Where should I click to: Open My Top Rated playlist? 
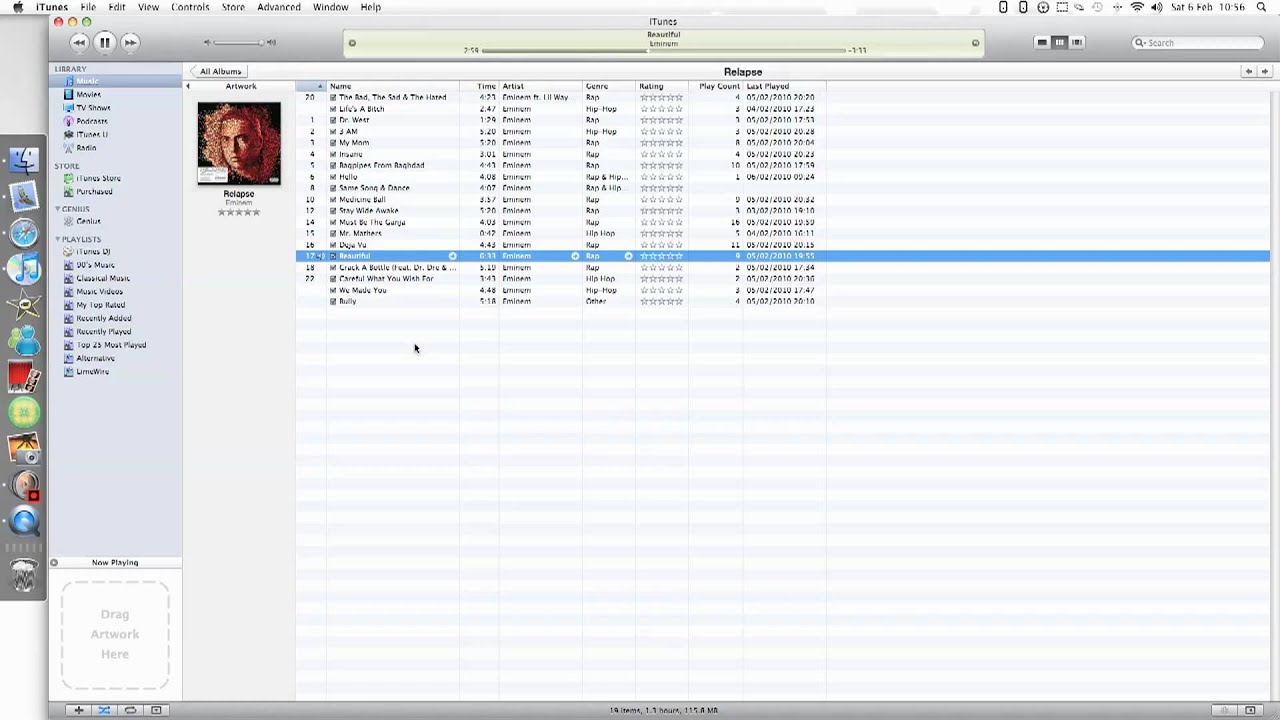click(100, 305)
